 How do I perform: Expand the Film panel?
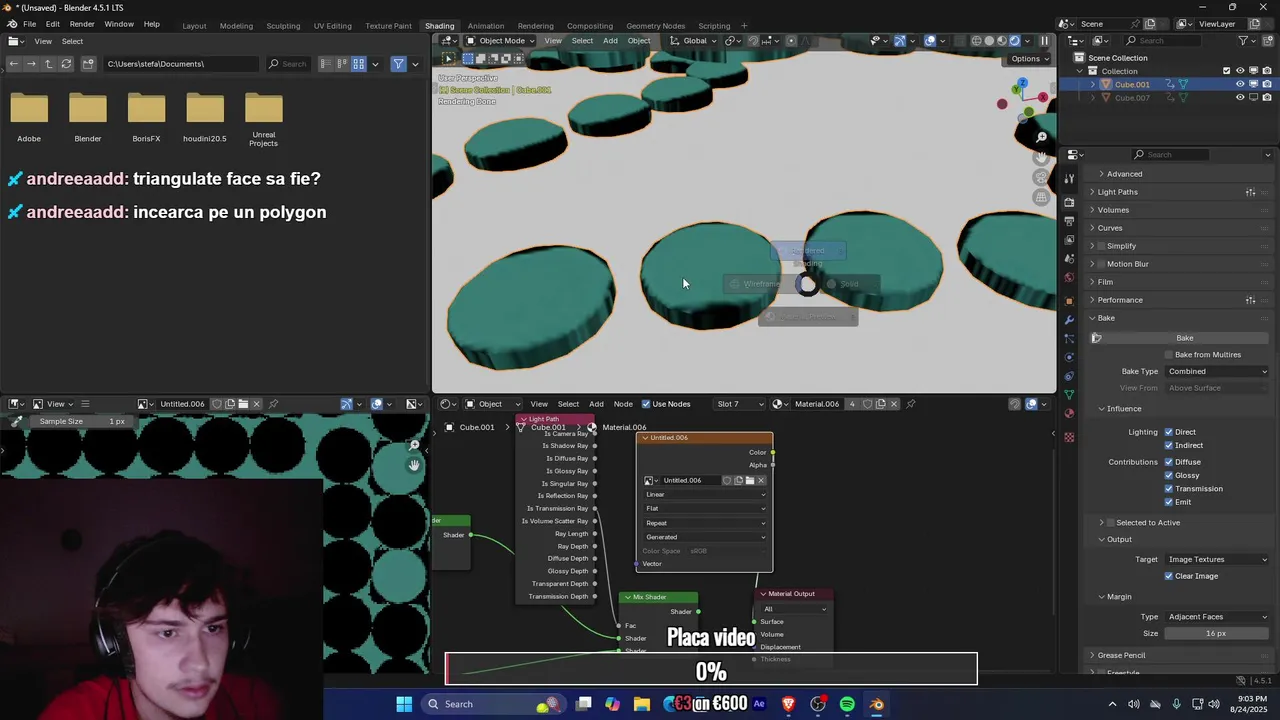pyautogui.click(x=1105, y=282)
